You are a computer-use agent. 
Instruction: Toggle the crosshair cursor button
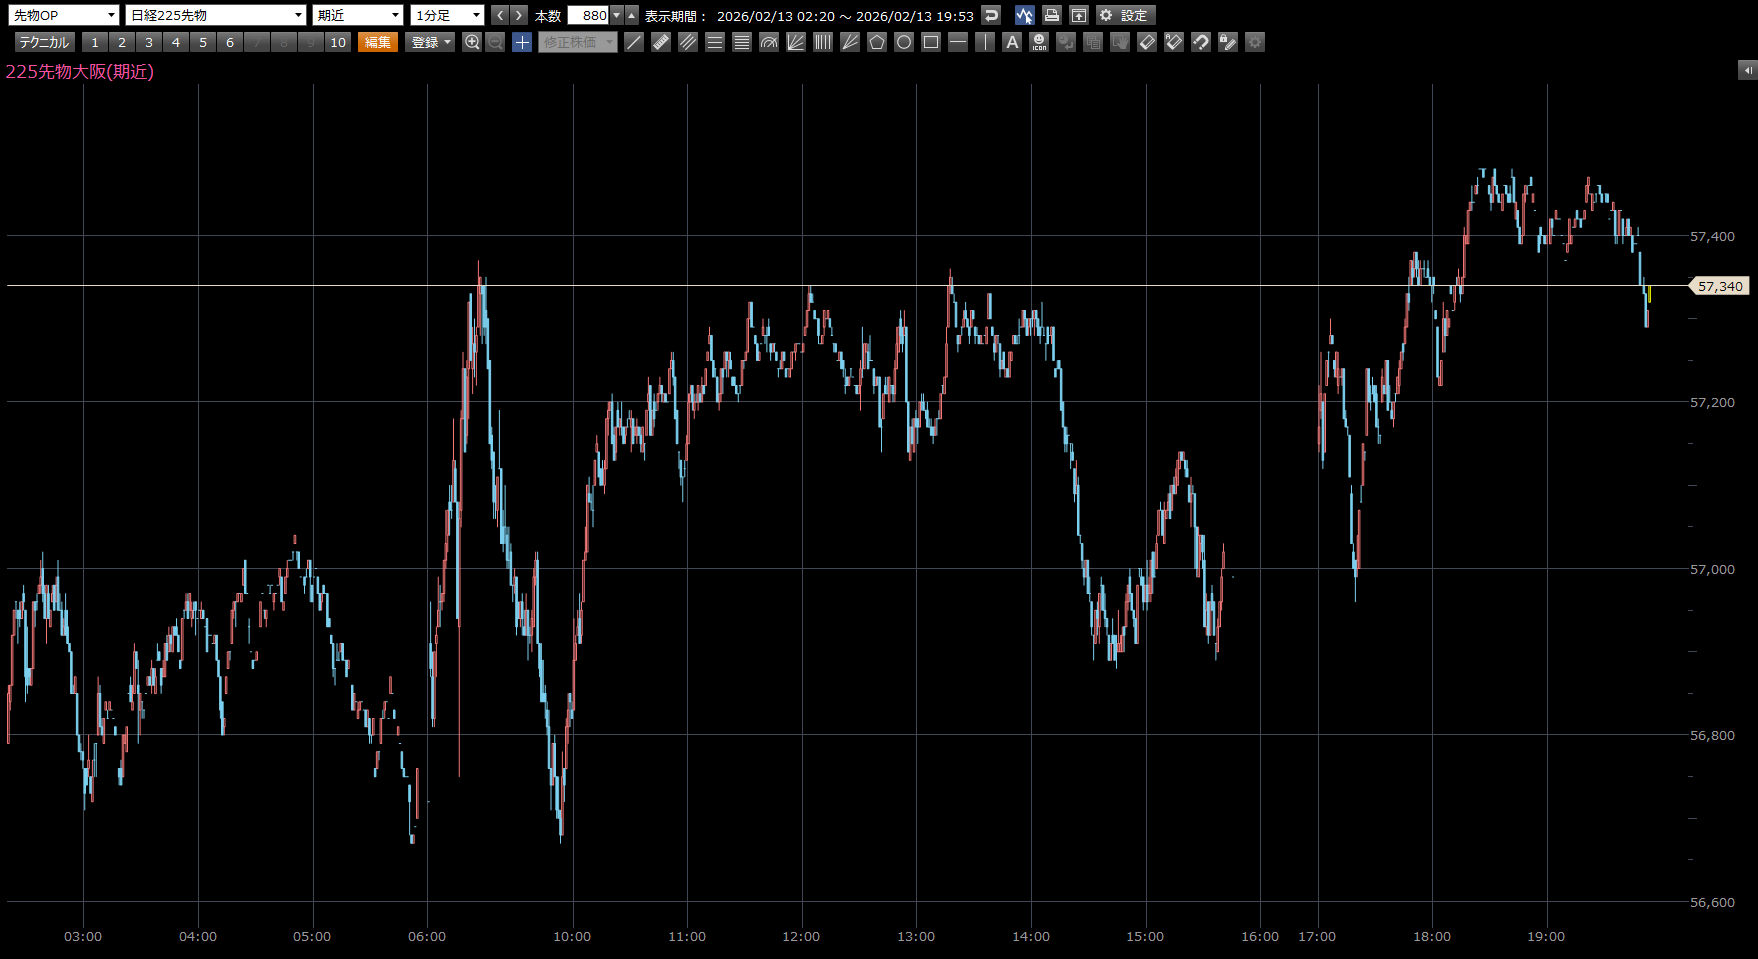click(522, 42)
